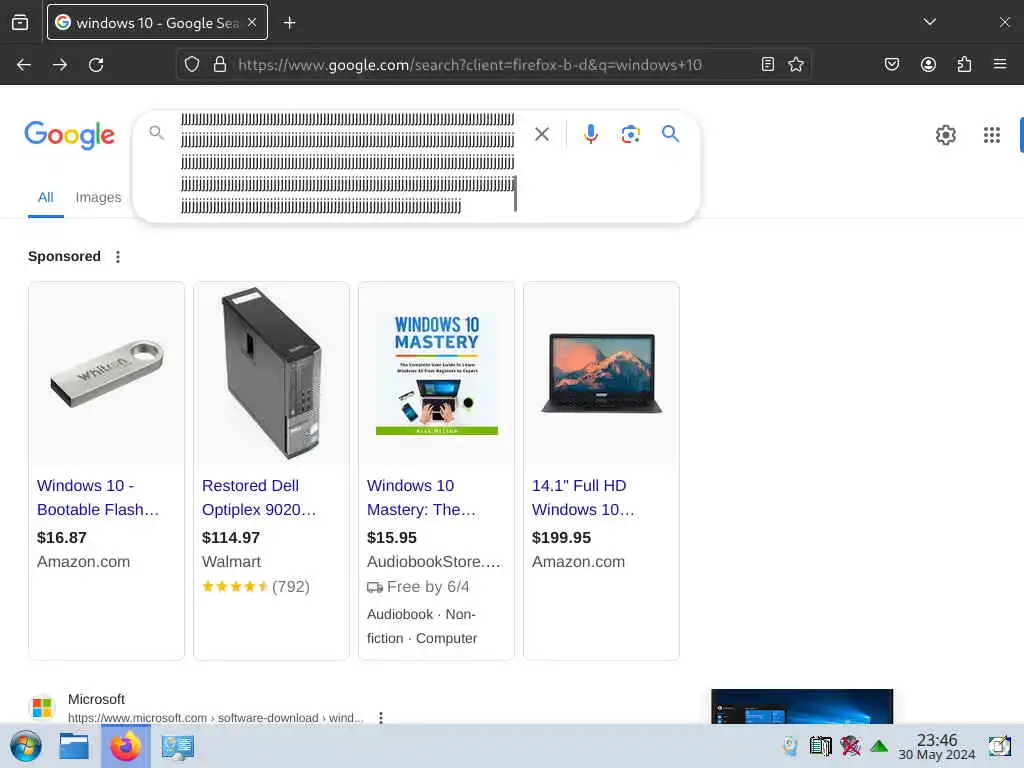1024x768 pixels.
Task: Open clipboard tray icon
Action: pos(820,746)
